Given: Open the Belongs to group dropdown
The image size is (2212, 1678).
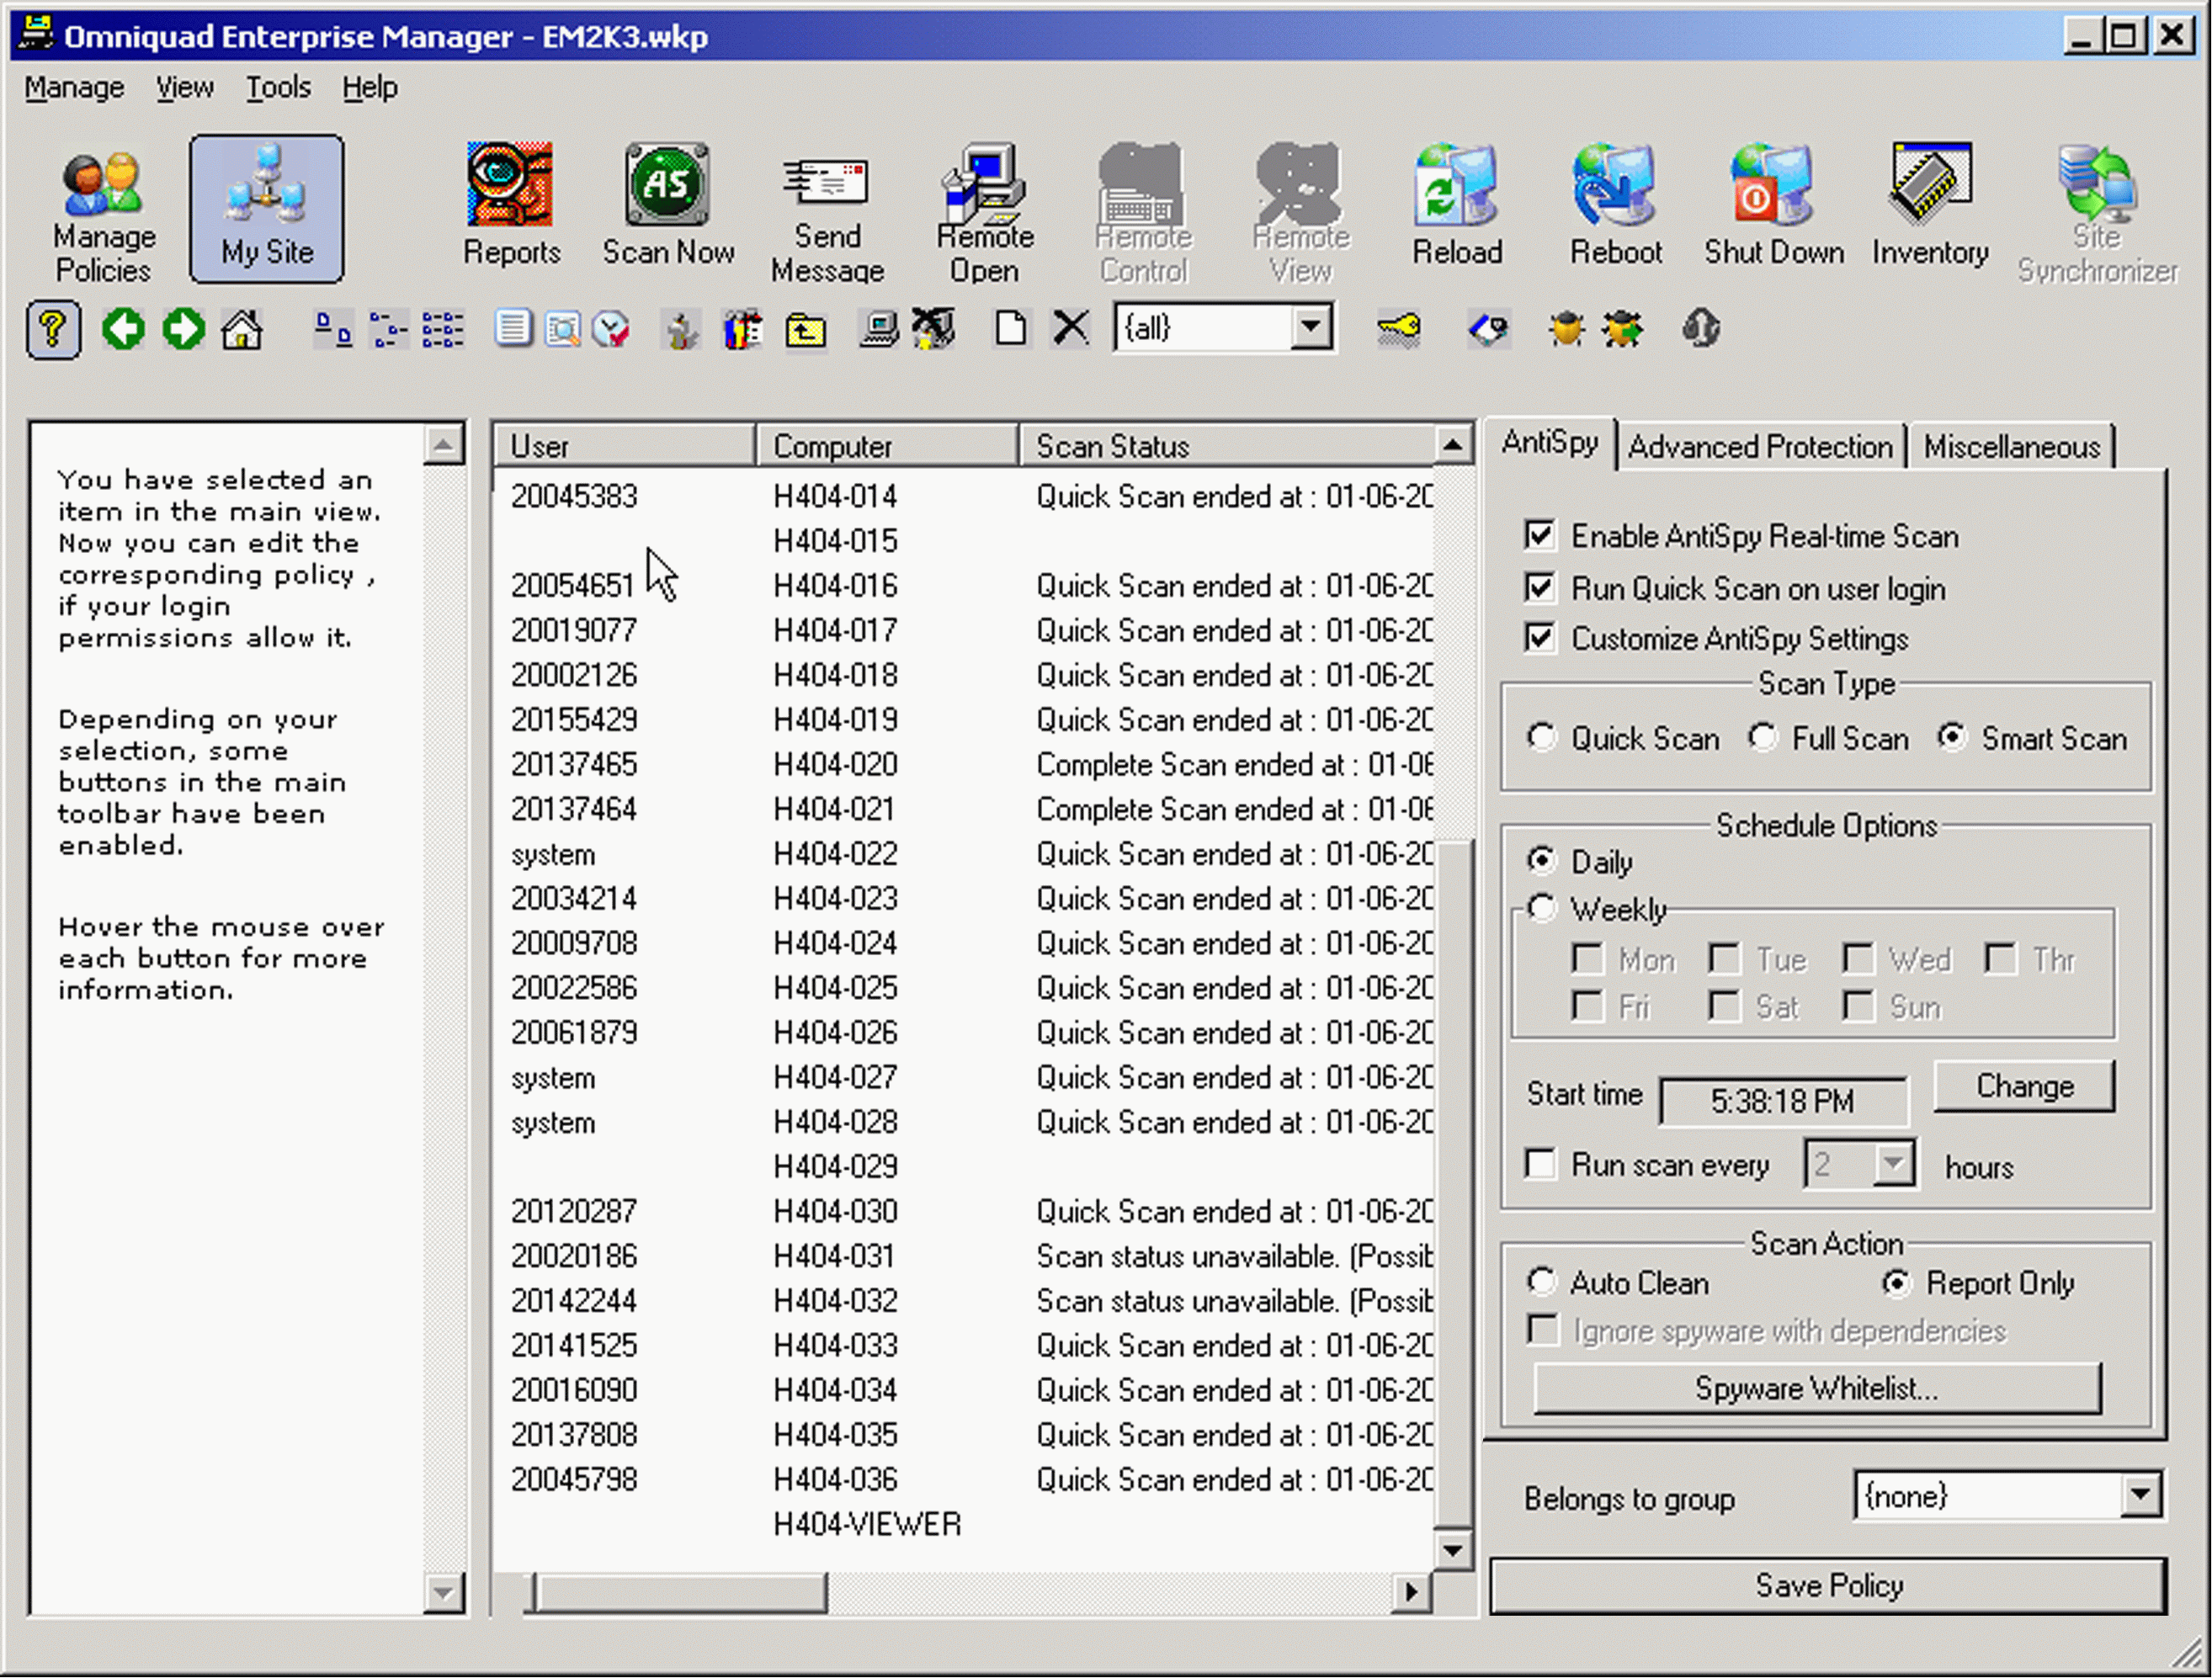Looking at the screenshot, I should [x=2141, y=1496].
